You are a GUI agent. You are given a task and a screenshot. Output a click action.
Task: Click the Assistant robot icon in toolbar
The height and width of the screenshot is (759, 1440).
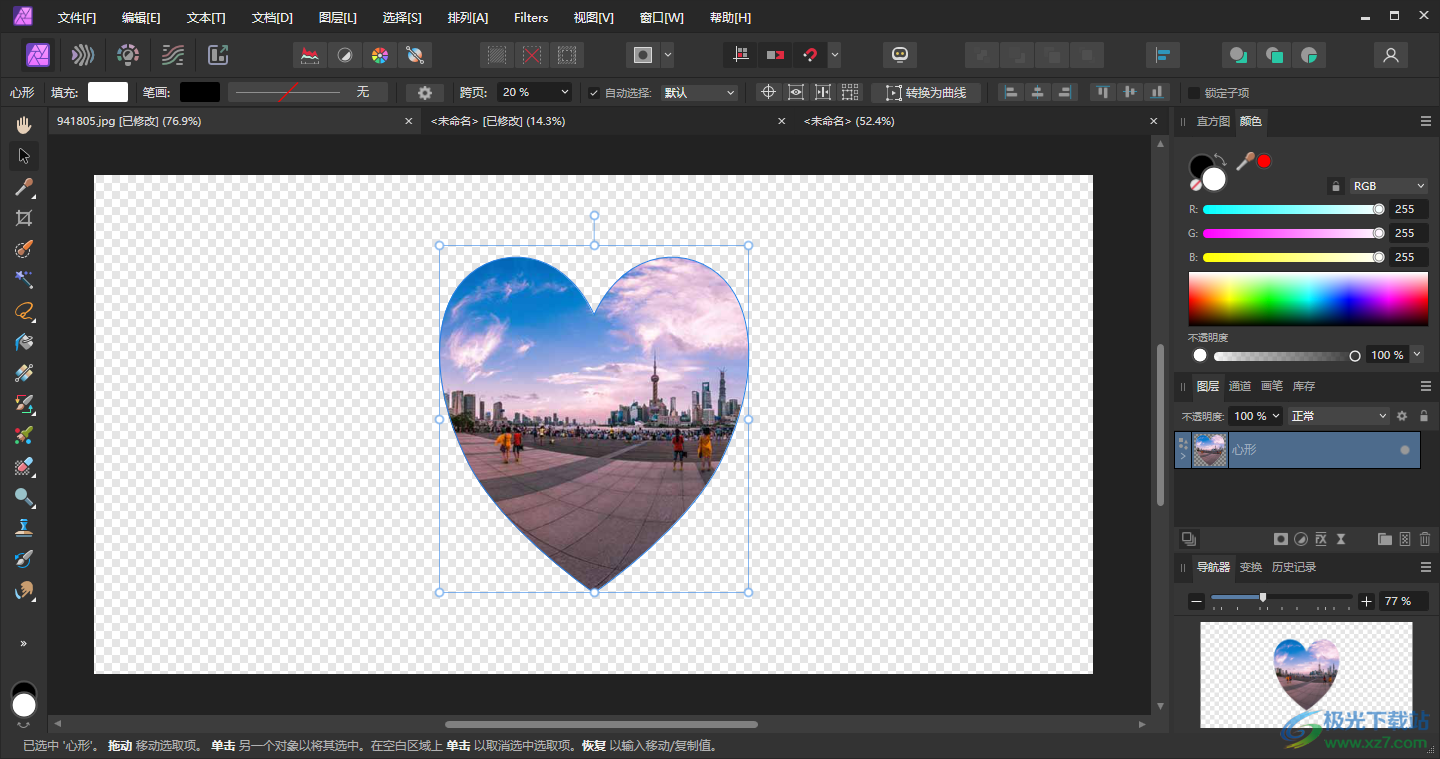899,55
